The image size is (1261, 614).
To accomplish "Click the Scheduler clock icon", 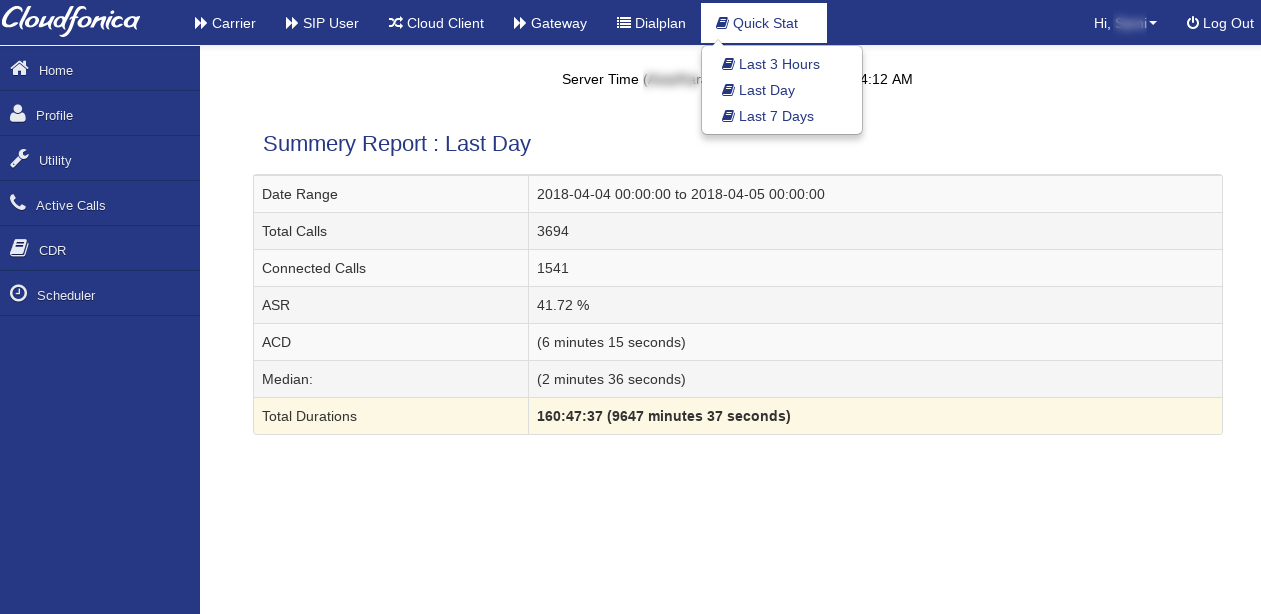I will [18, 293].
